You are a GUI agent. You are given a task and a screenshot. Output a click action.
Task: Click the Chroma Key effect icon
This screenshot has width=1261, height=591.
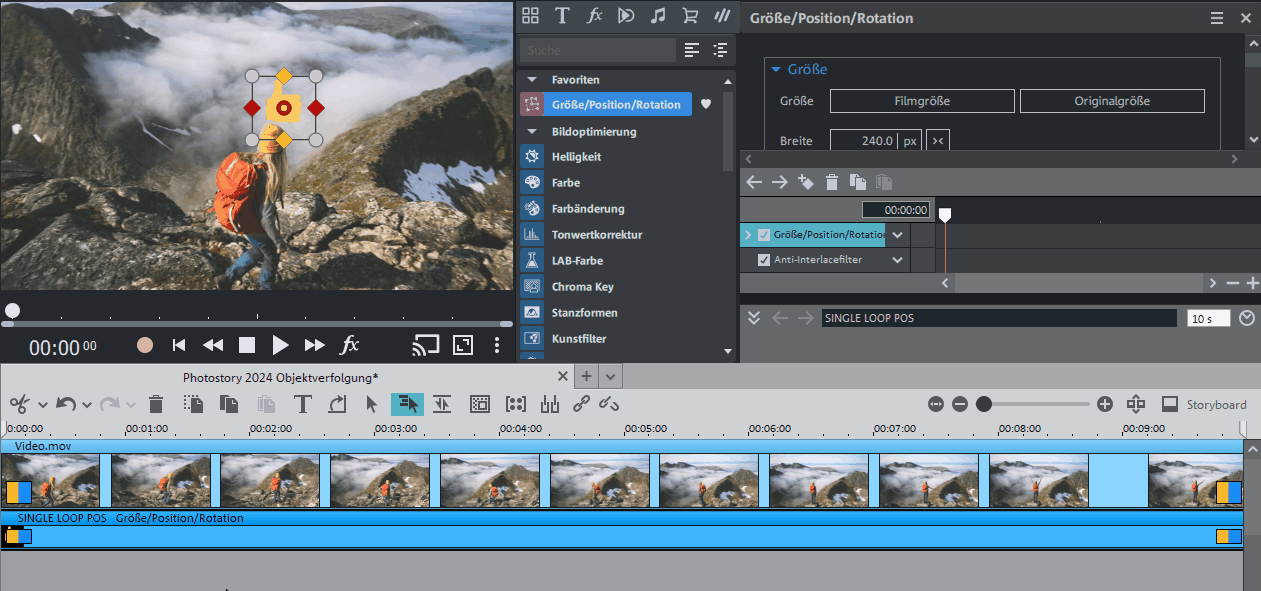pyautogui.click(x=532, y=287)
